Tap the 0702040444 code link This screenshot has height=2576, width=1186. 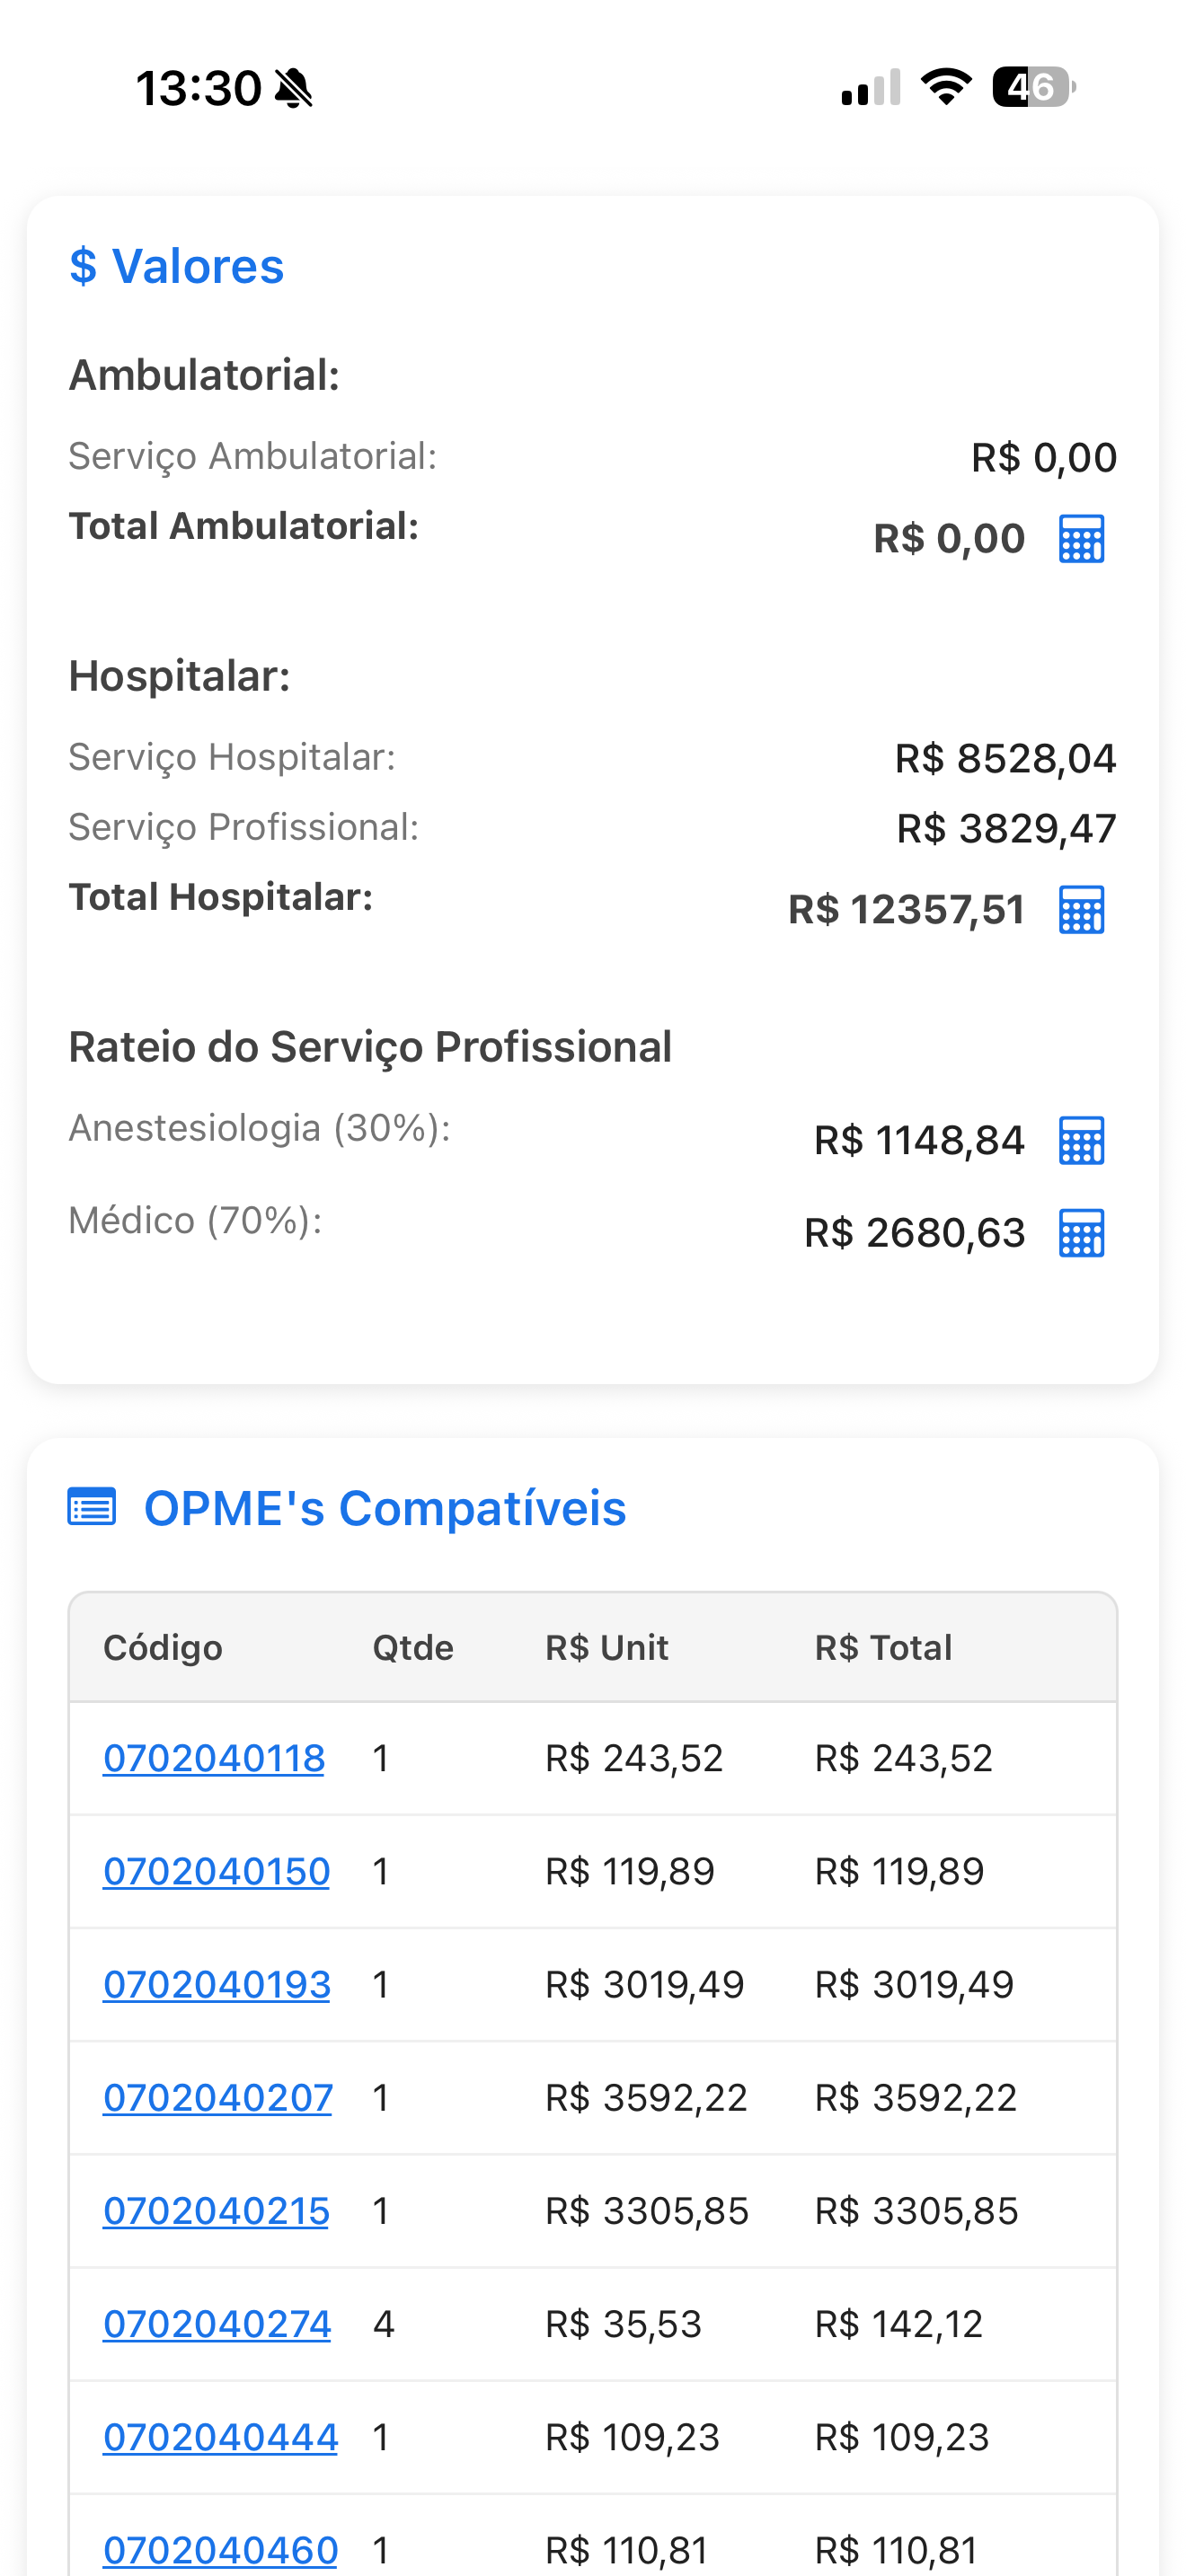(x=220, y=2436)
